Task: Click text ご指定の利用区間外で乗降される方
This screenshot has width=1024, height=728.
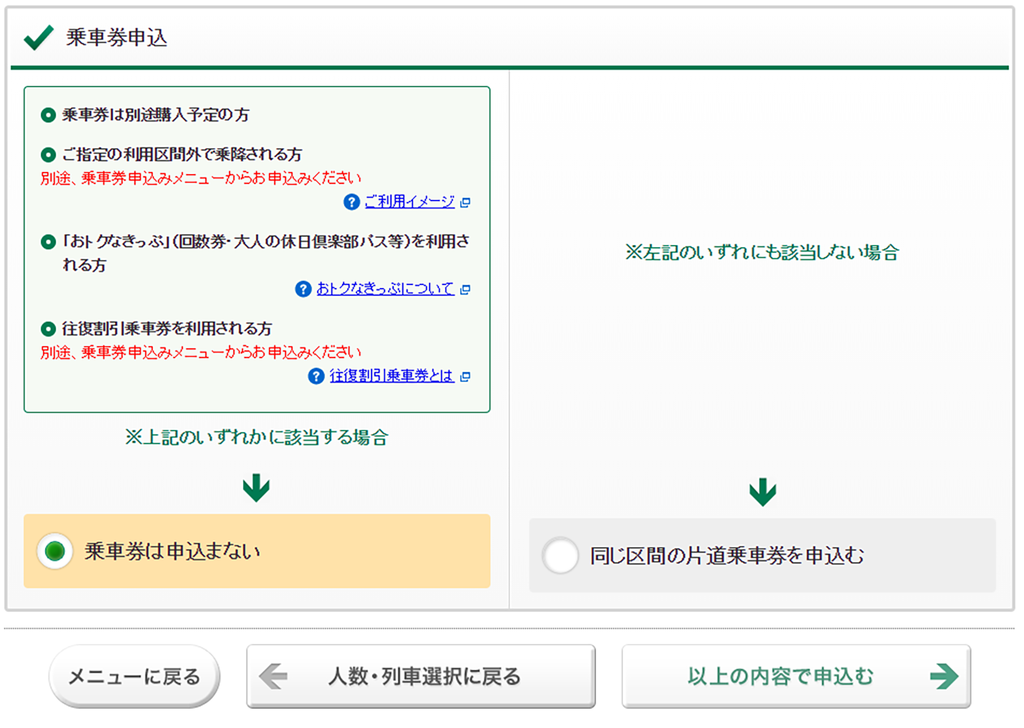Action: (x=182, y=155)
